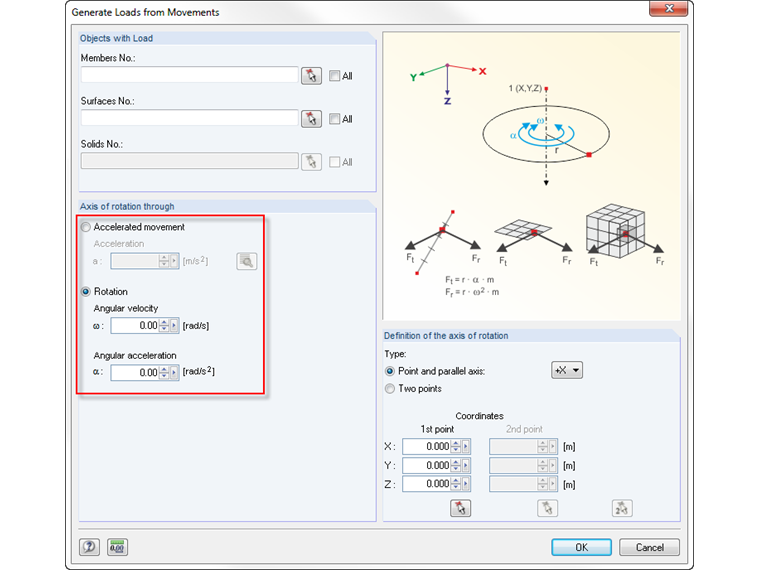Image resolution: width=760 pixels, height=570 pixels.
Task: Open the 2nd point Z value list arrow
Action: [553, 484]
